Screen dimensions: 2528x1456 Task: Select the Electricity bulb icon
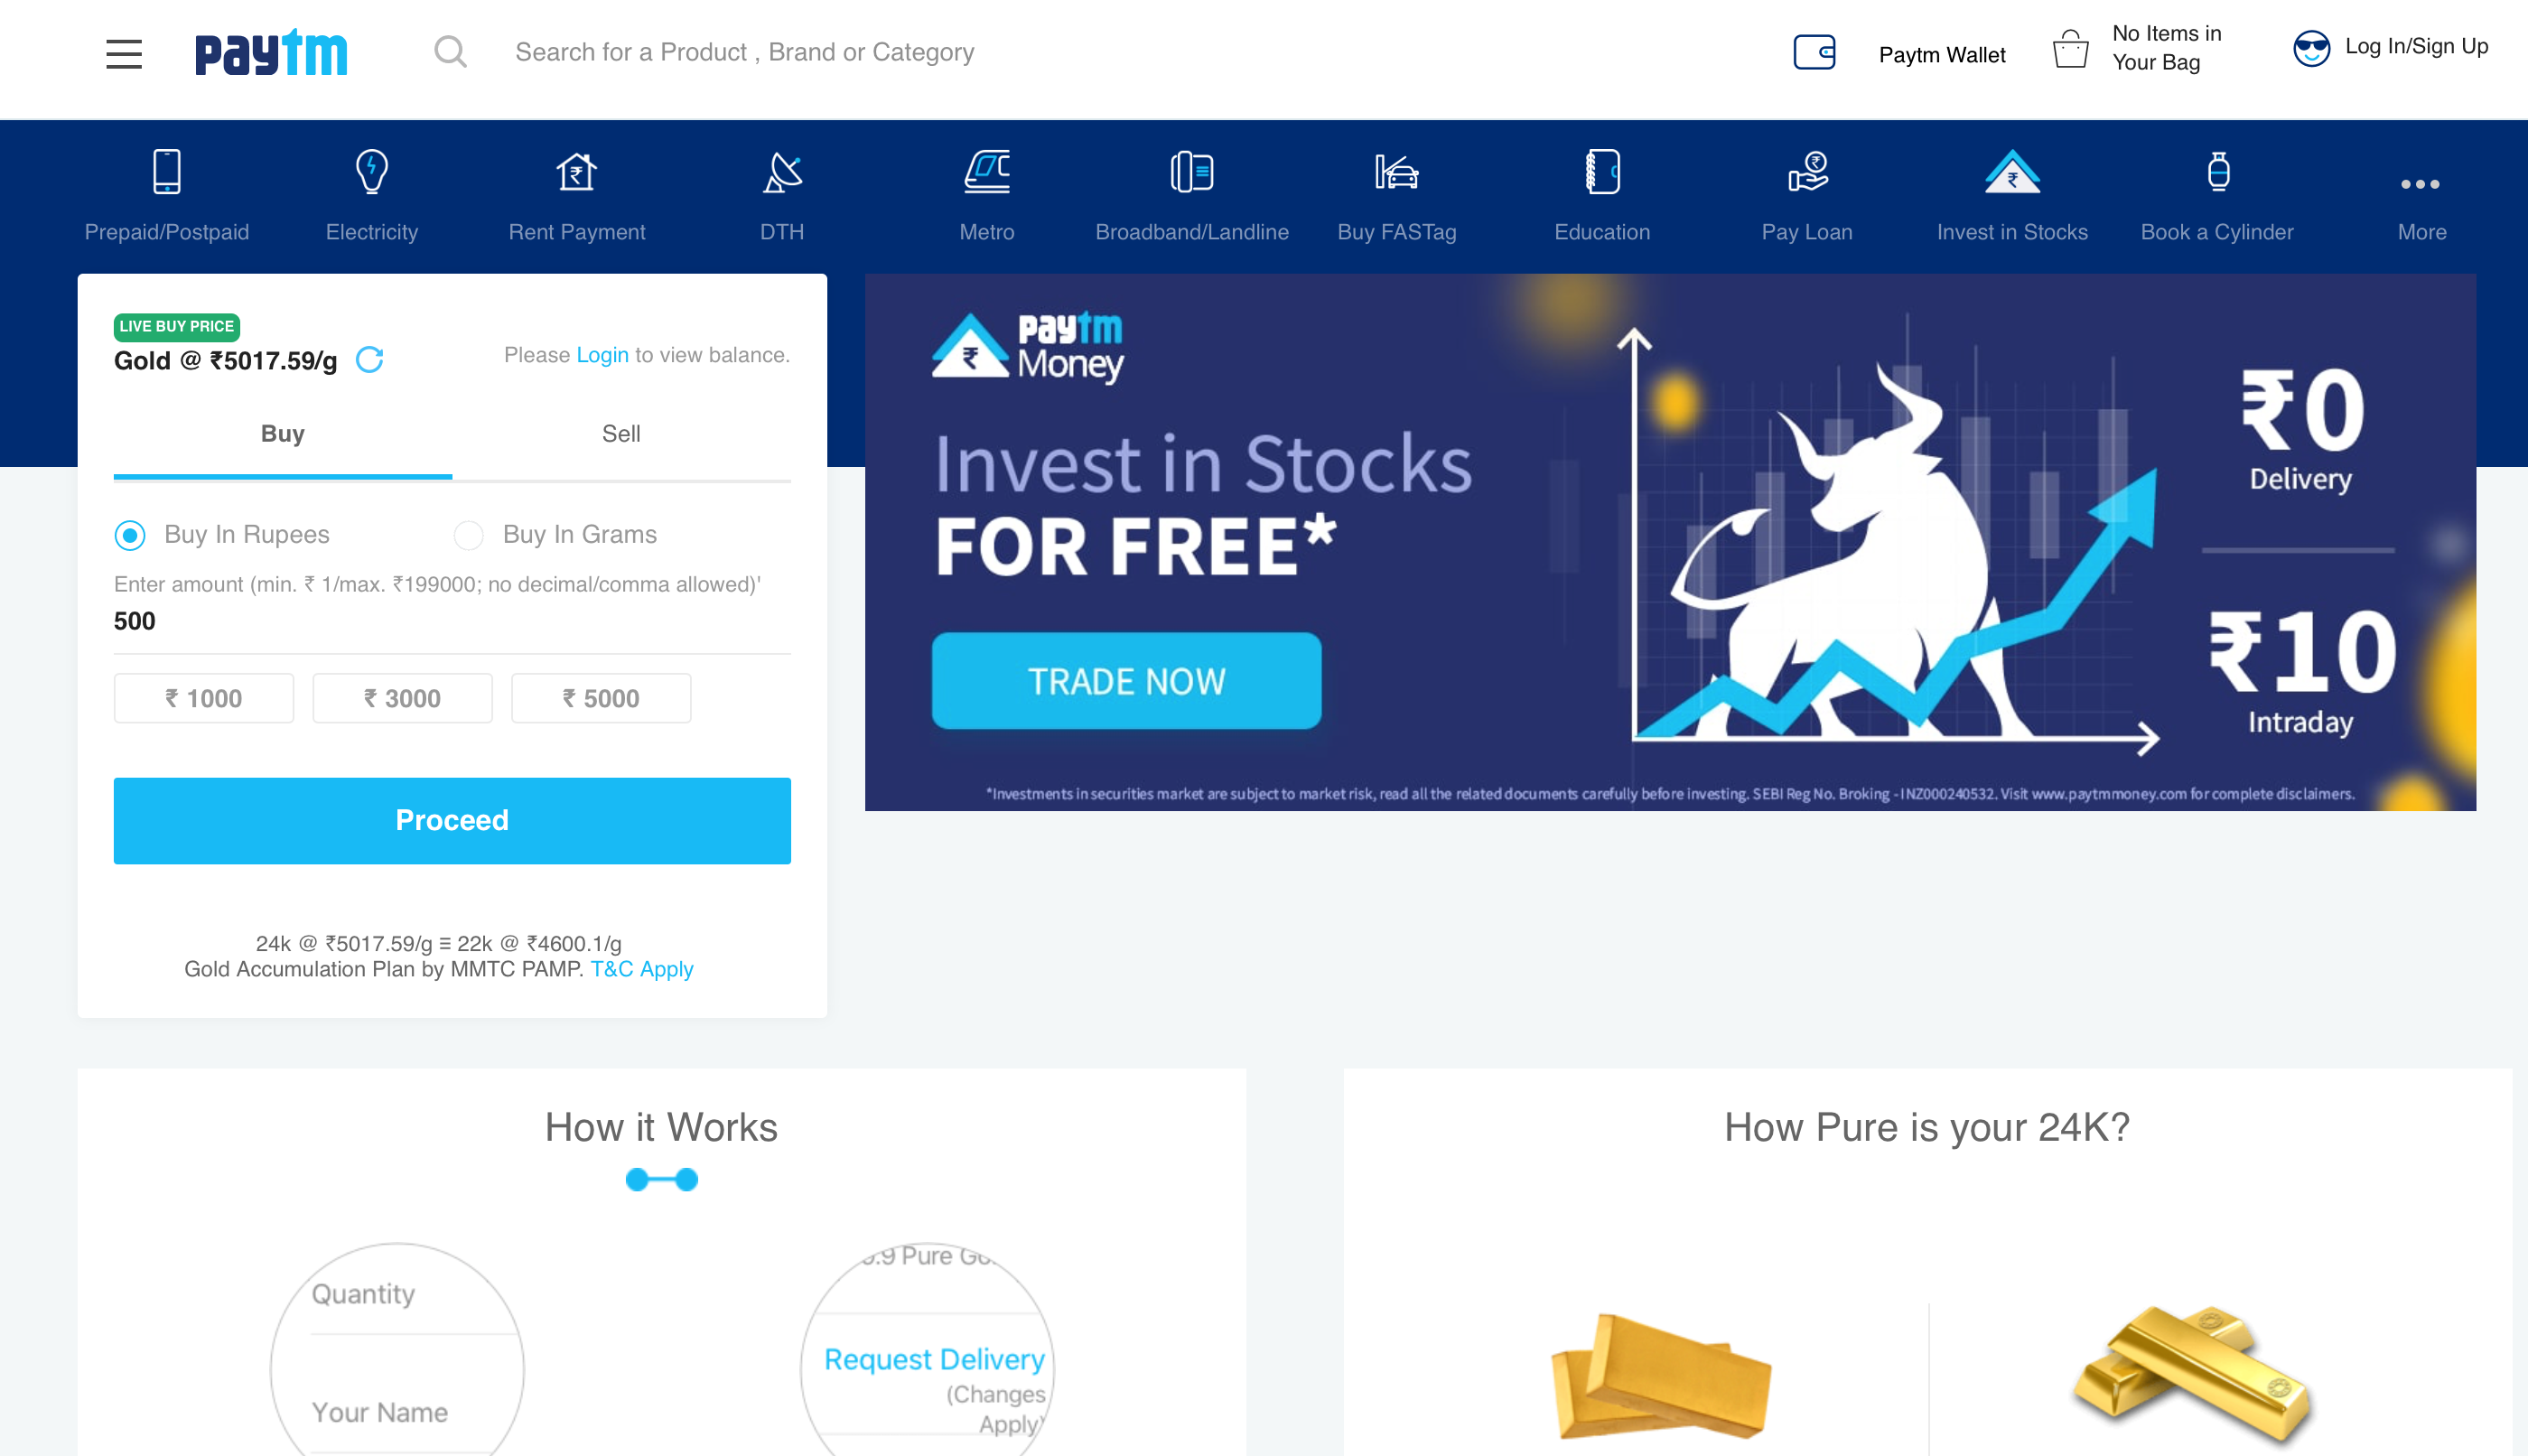tap(372, 172)
